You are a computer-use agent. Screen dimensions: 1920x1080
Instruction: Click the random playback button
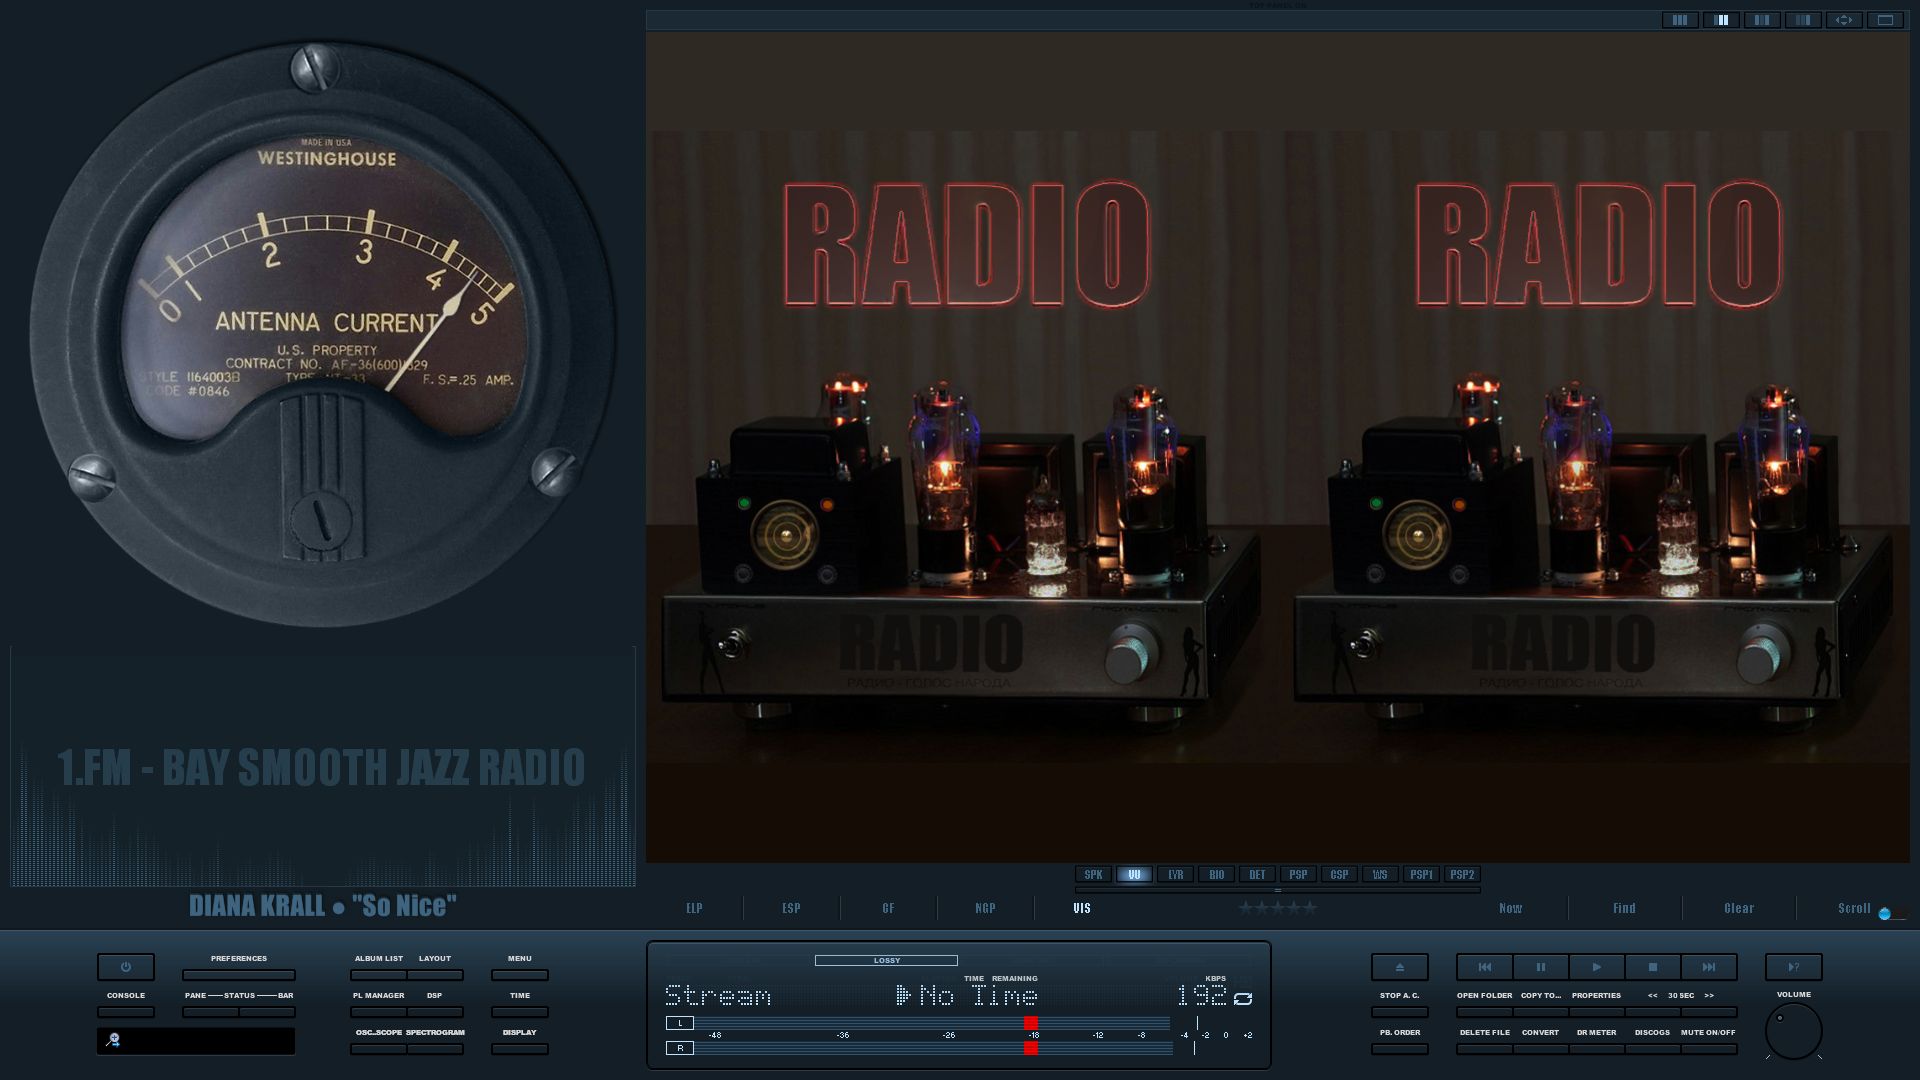coord(1793,967)
